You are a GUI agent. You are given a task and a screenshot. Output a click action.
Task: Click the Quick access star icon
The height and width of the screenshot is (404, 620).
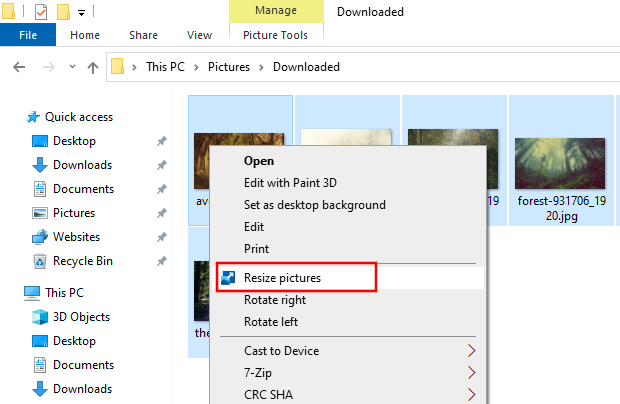(x=33, y=117)
